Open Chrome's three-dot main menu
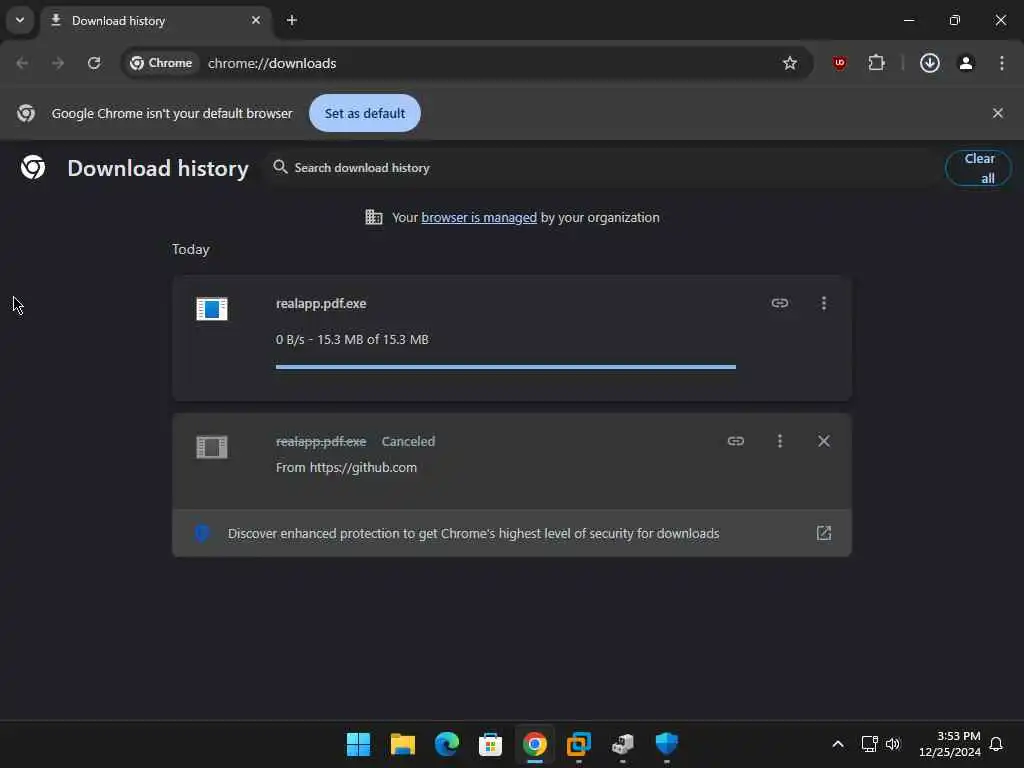This screenshot has width=1024, height=768. 1002,63
